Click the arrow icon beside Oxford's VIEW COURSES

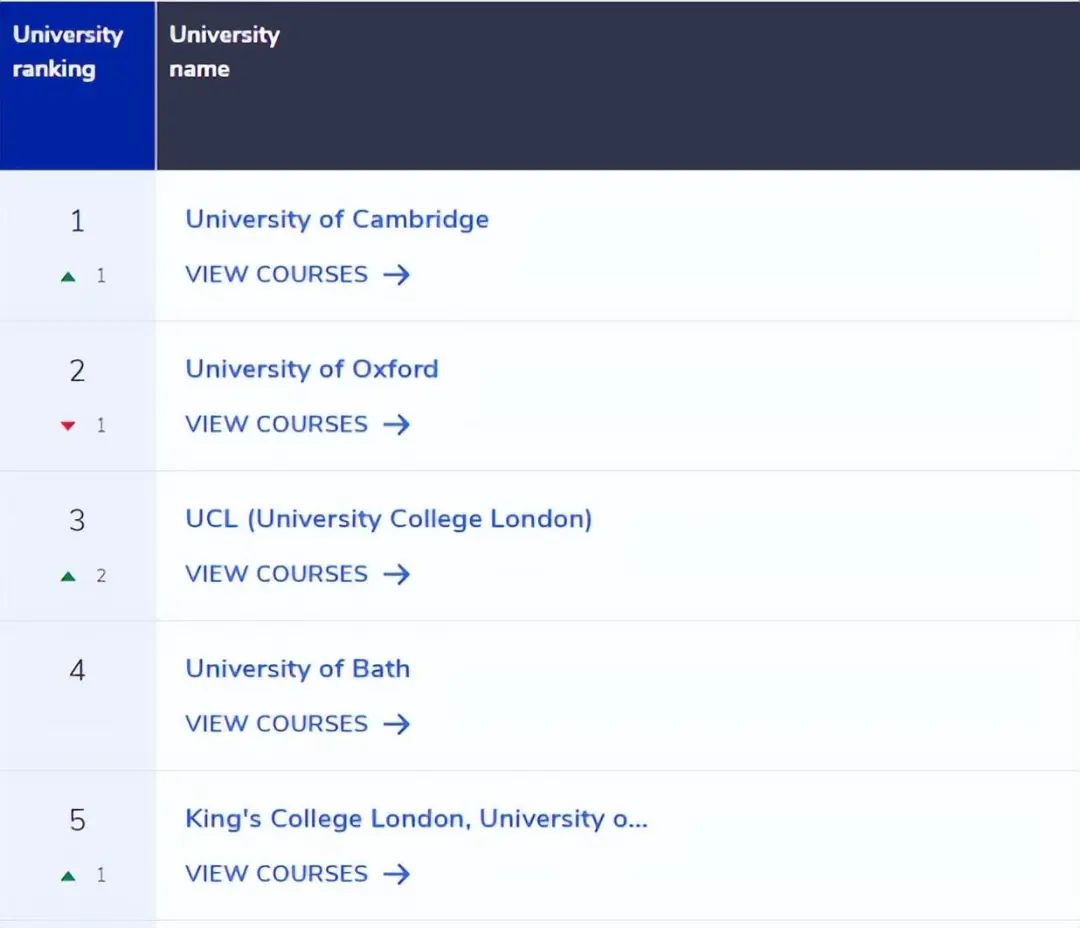pyautogui.click(x=397, y=424)
